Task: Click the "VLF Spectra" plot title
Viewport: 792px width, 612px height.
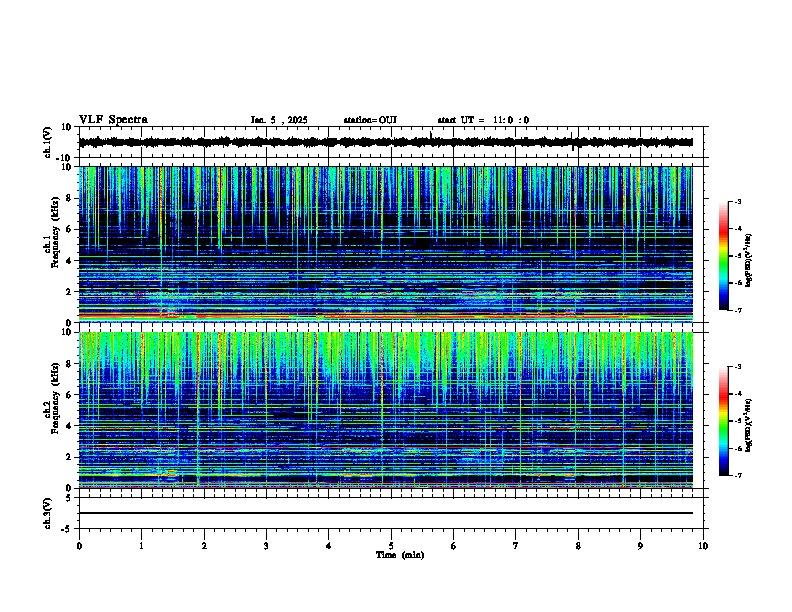Action: [x=113, y=120]
